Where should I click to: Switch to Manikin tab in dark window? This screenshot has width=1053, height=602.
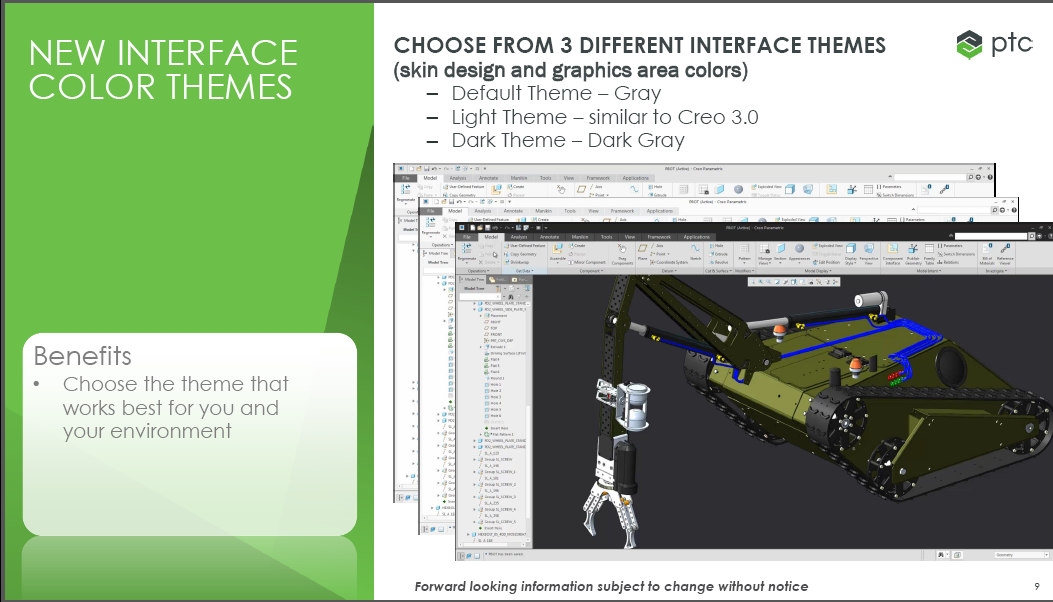[580, 237]
